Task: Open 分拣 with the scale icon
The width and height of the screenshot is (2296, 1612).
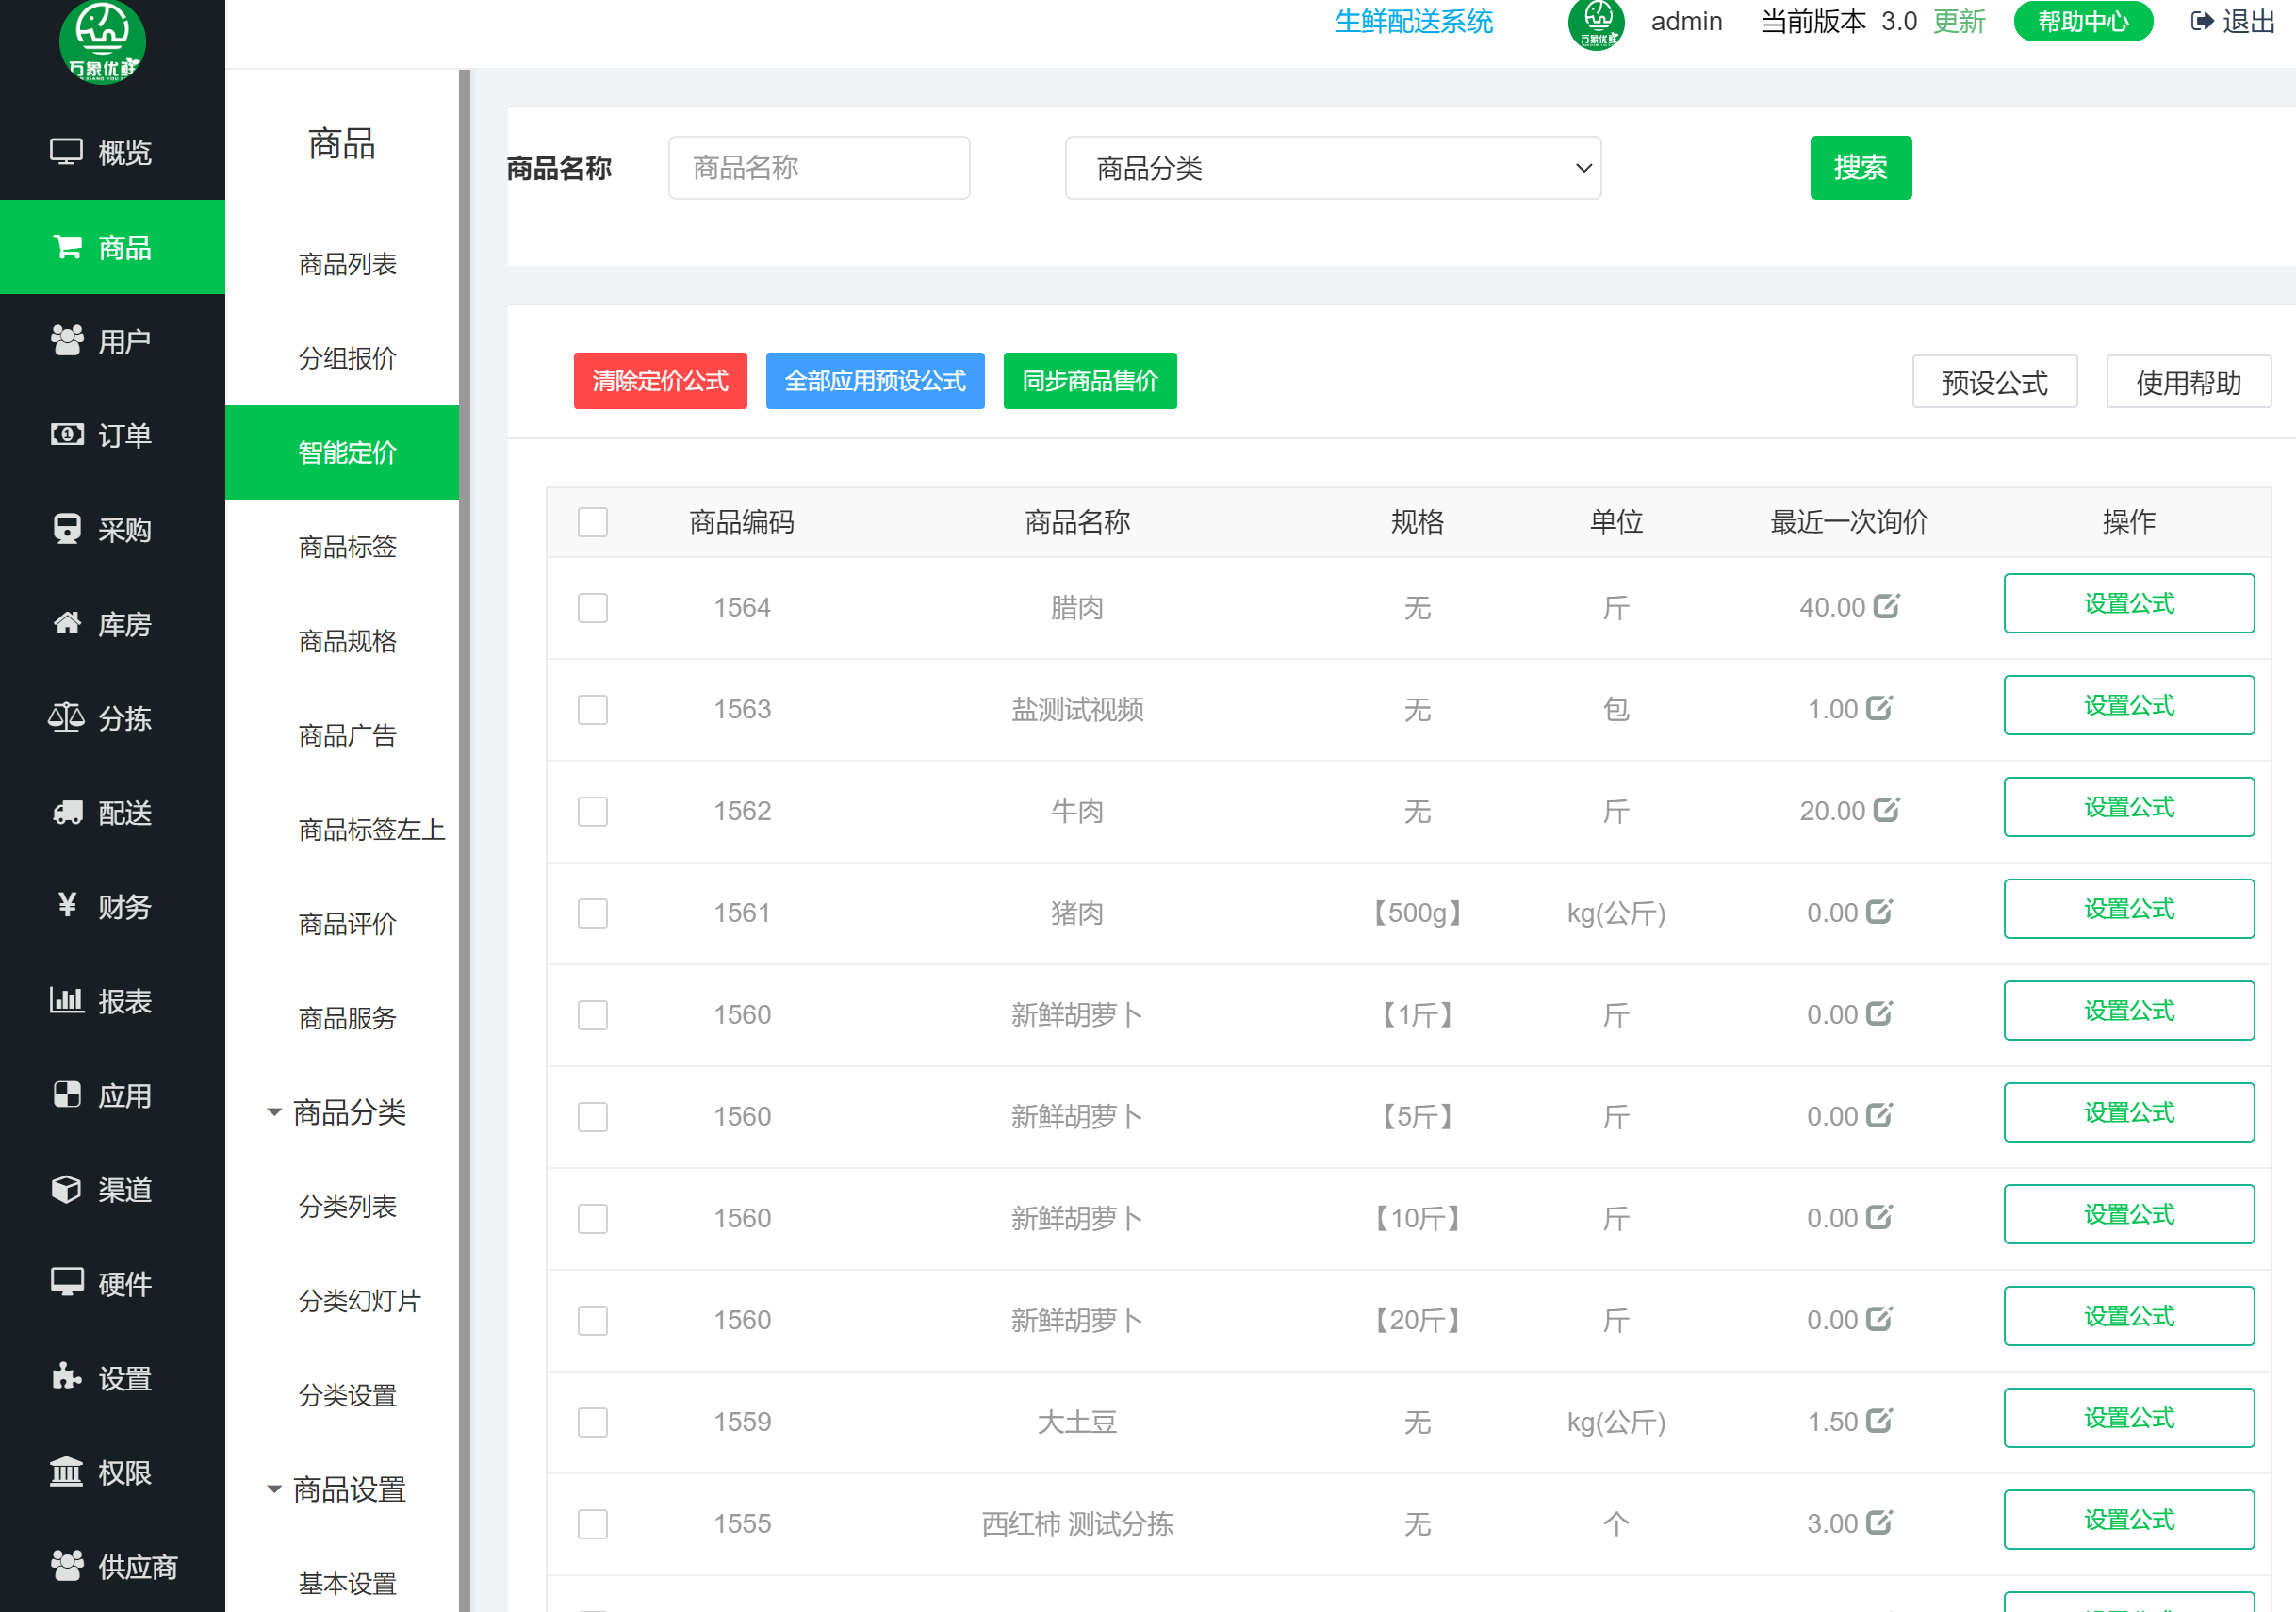Action: click(66, 717)
